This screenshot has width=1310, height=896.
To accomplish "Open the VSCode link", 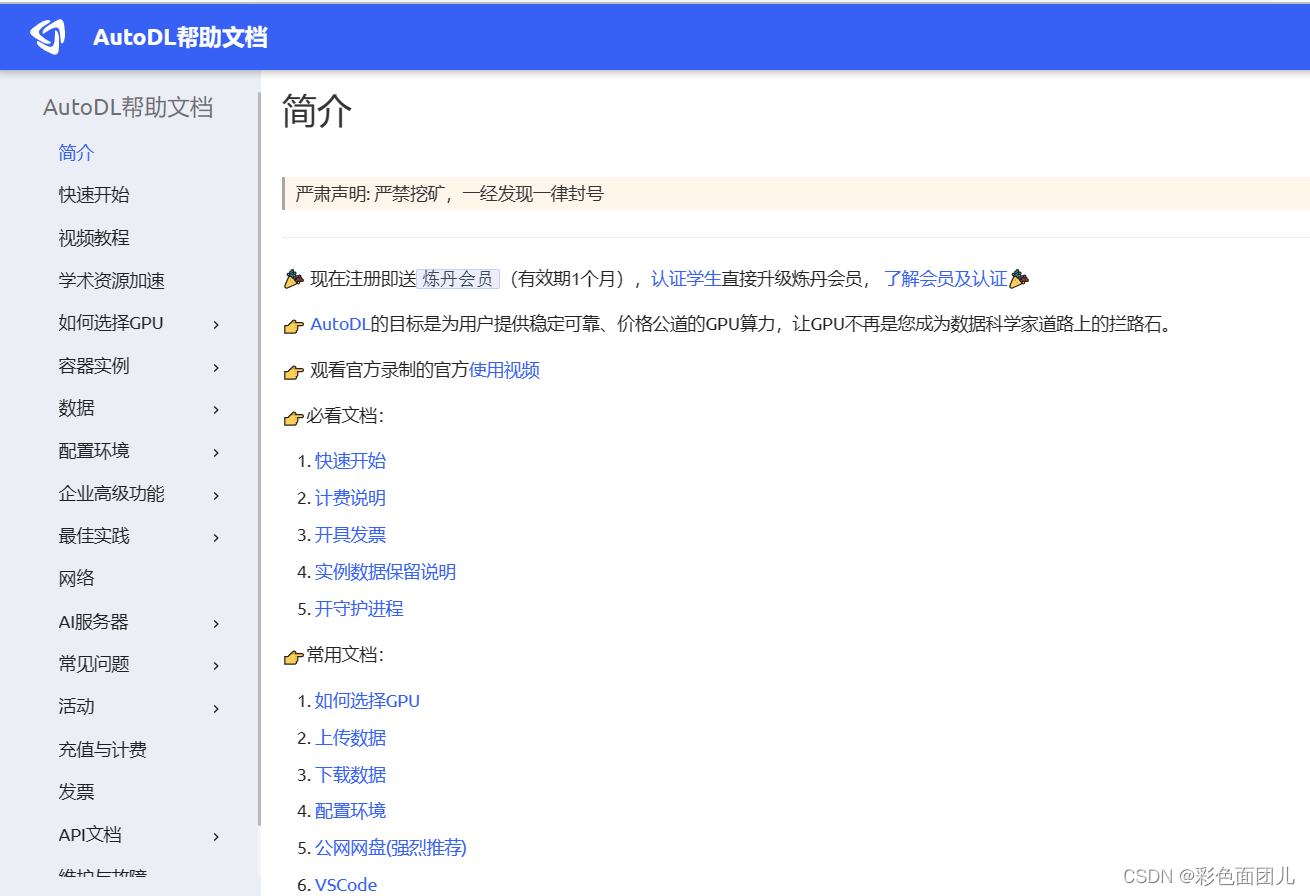I will [x=346, y=885].
